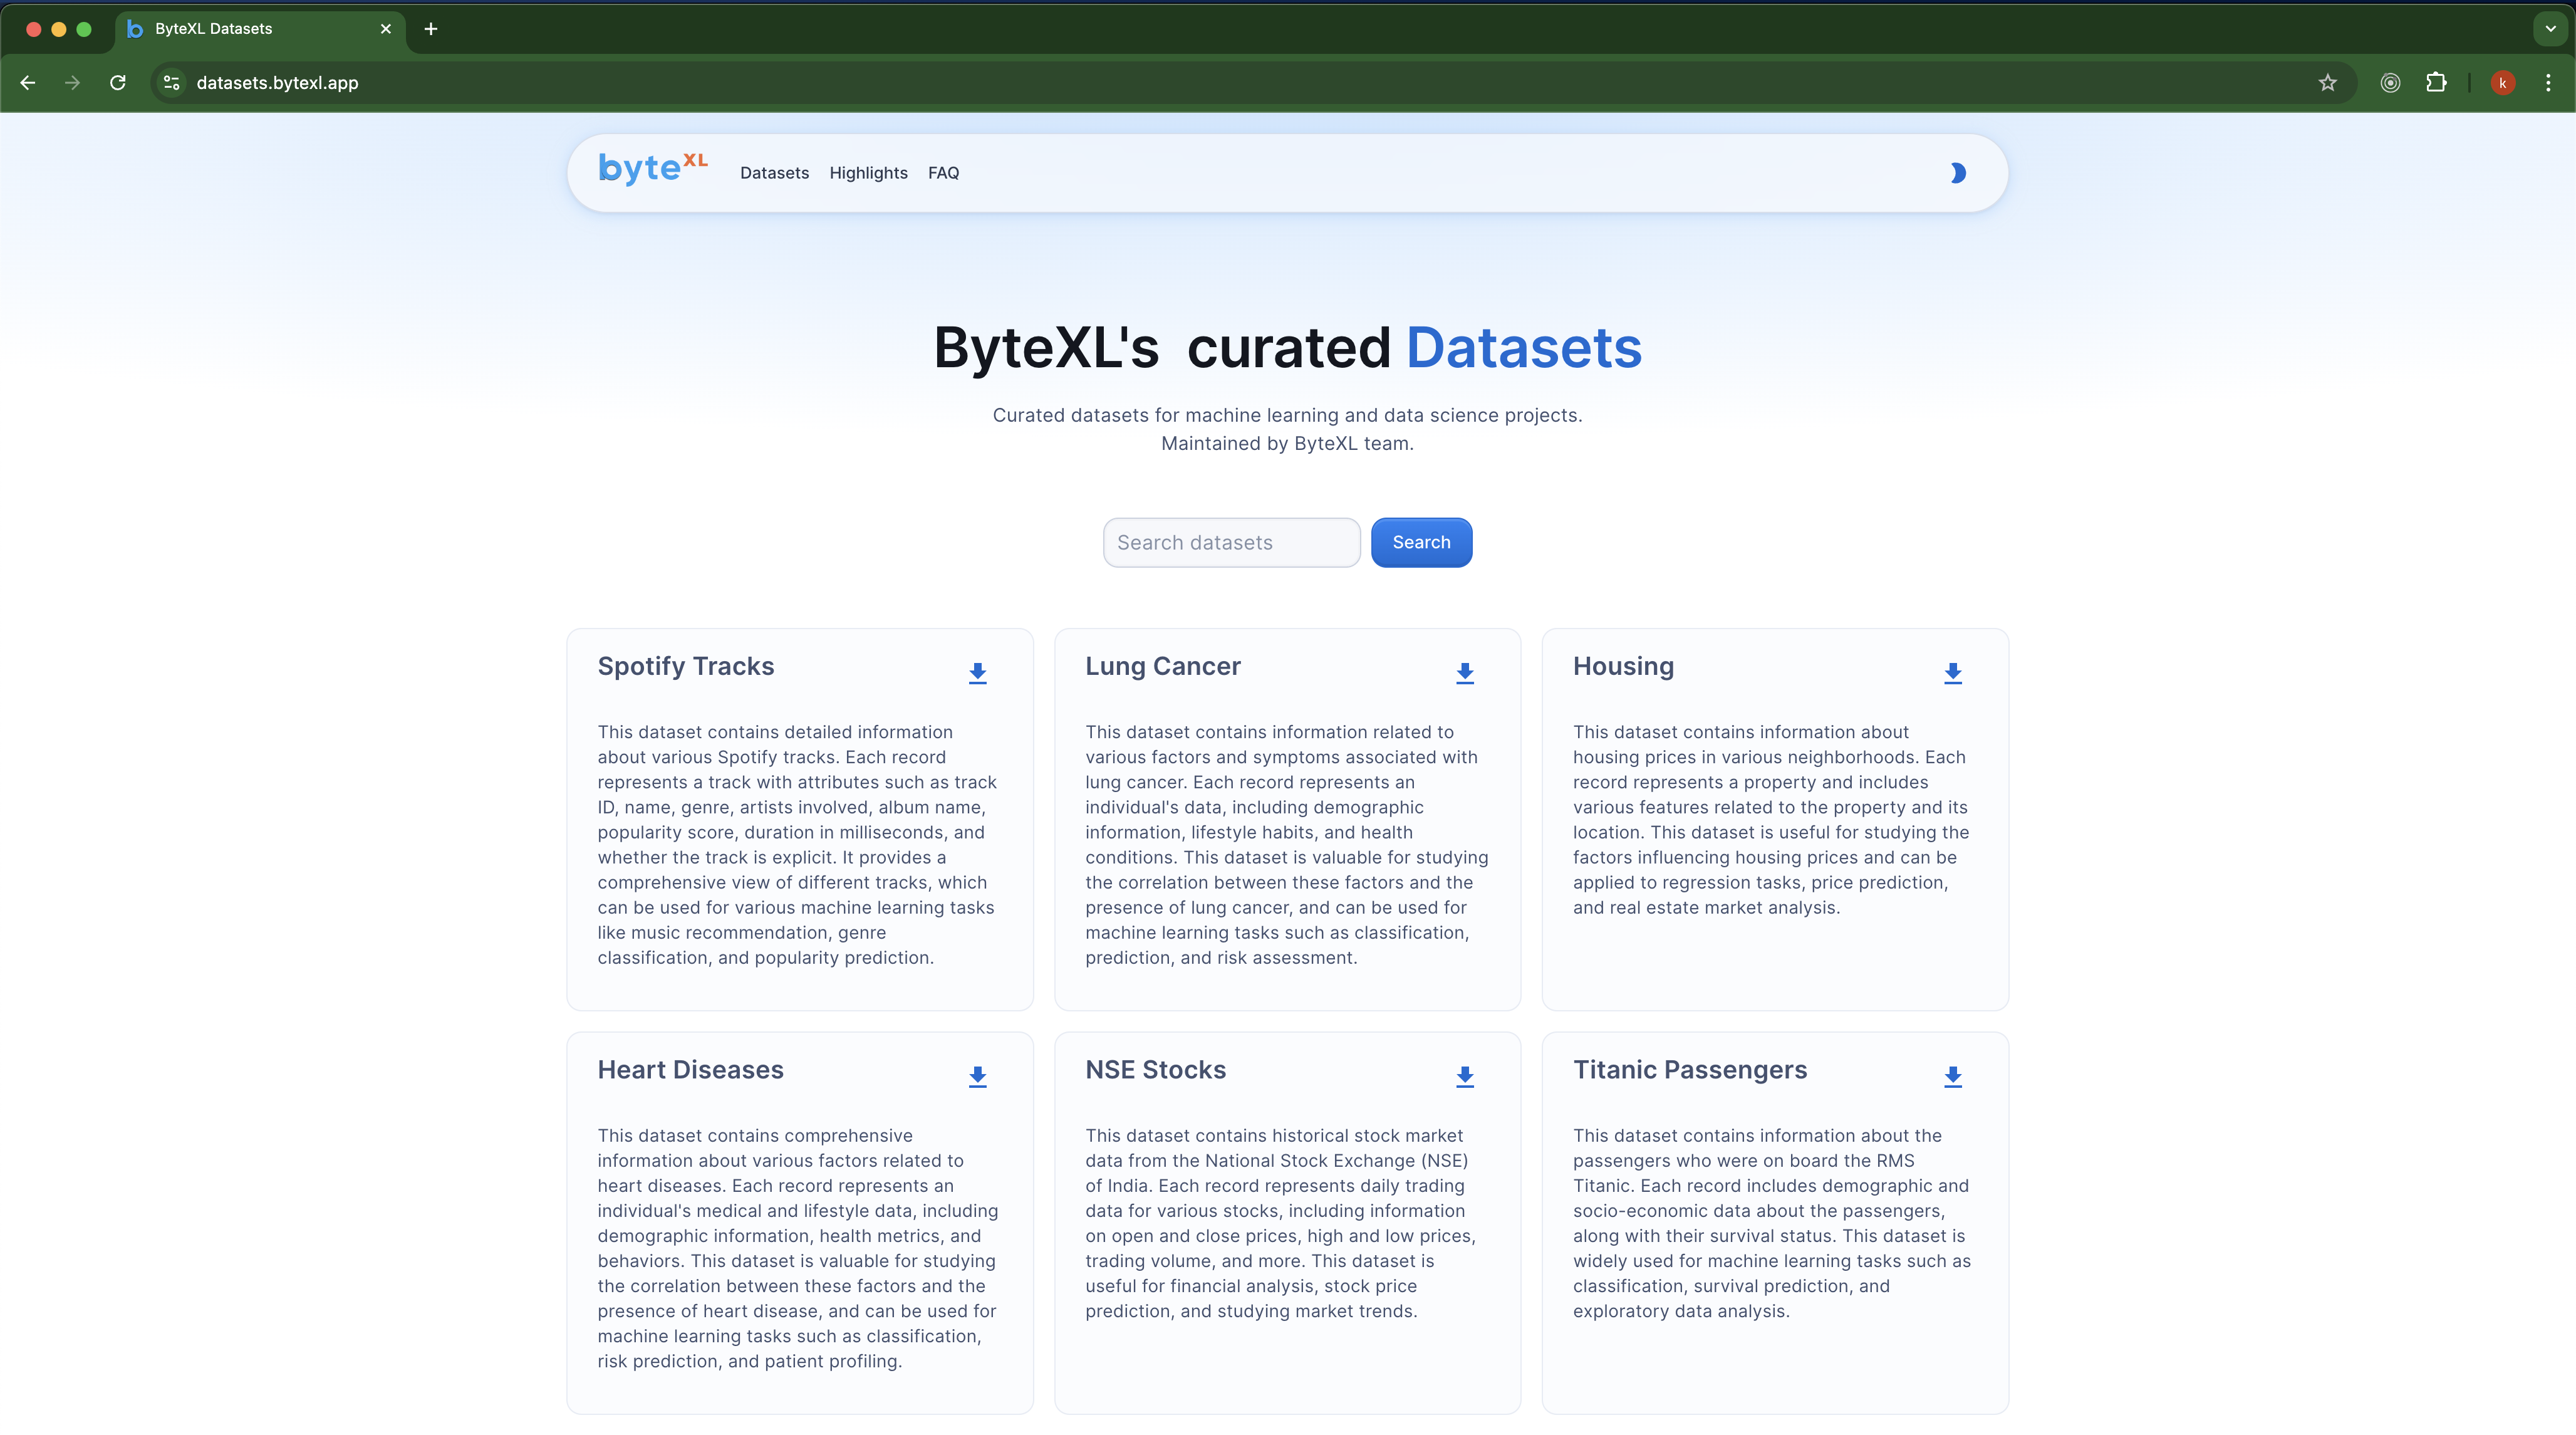
Task: Go to Highlights section
Action: tap(868, 173)
